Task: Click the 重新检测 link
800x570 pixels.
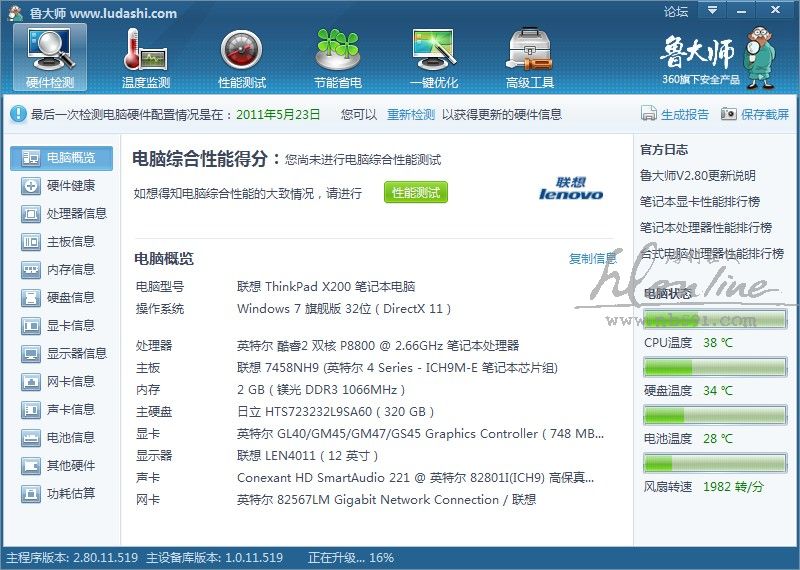Action: 411,114
